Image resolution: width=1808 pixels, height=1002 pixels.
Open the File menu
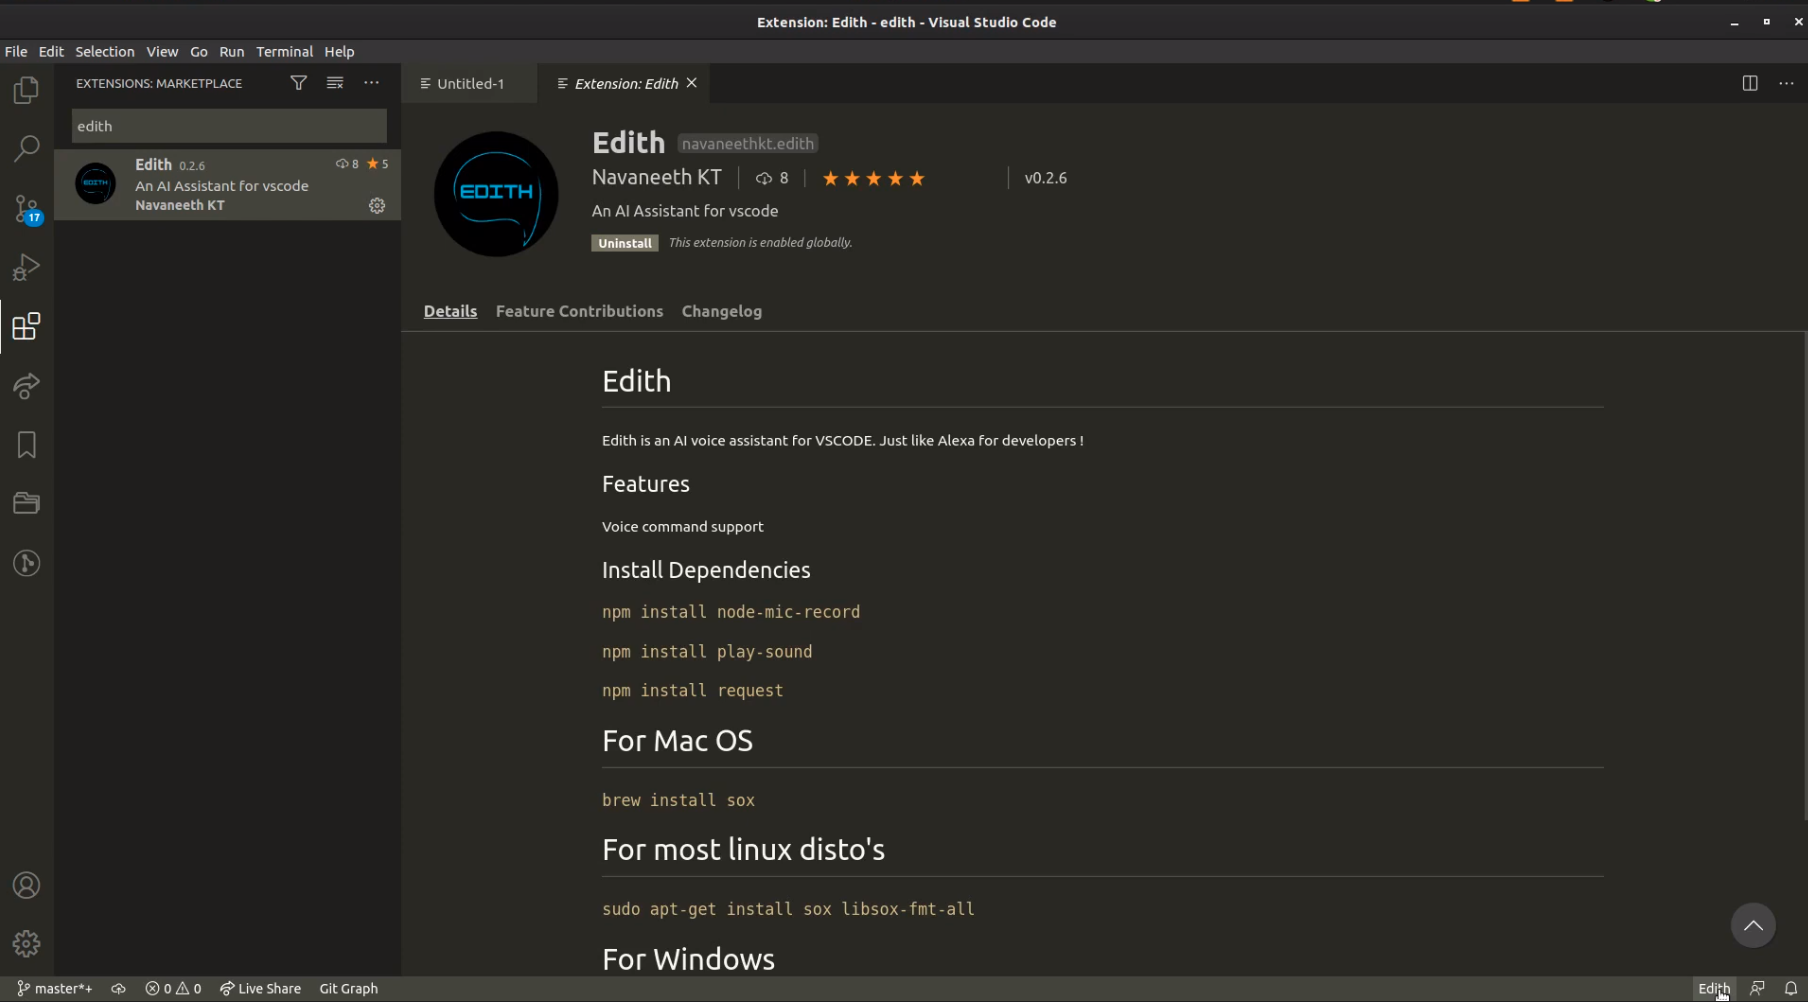16,51
